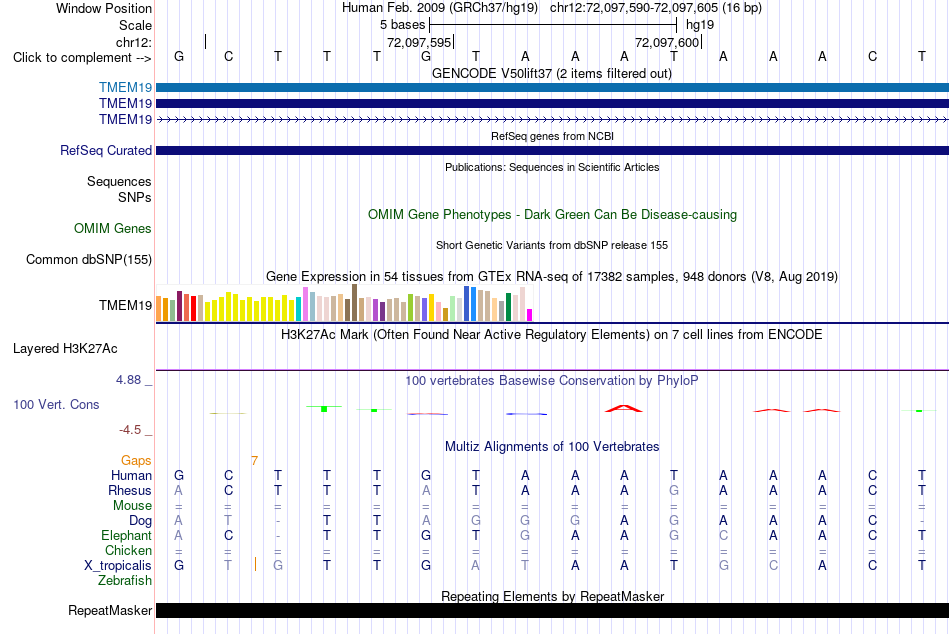Viewport: 950px width, 634px height.
Task: Click the 'OMIM Genes' track label
Action: 113,229
